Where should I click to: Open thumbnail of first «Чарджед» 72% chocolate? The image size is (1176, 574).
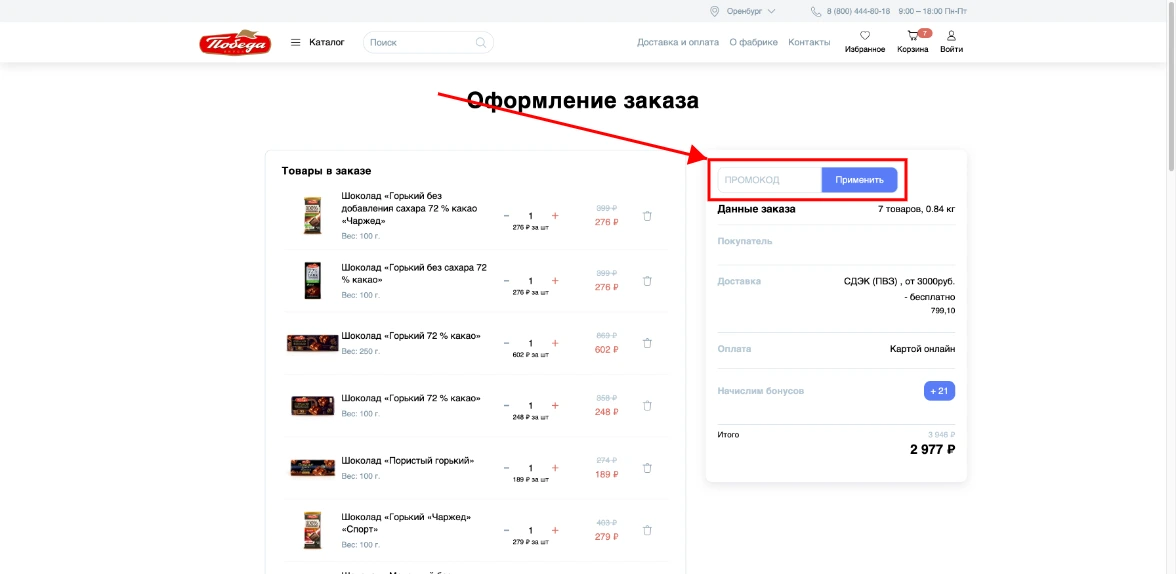coord(312,215)
